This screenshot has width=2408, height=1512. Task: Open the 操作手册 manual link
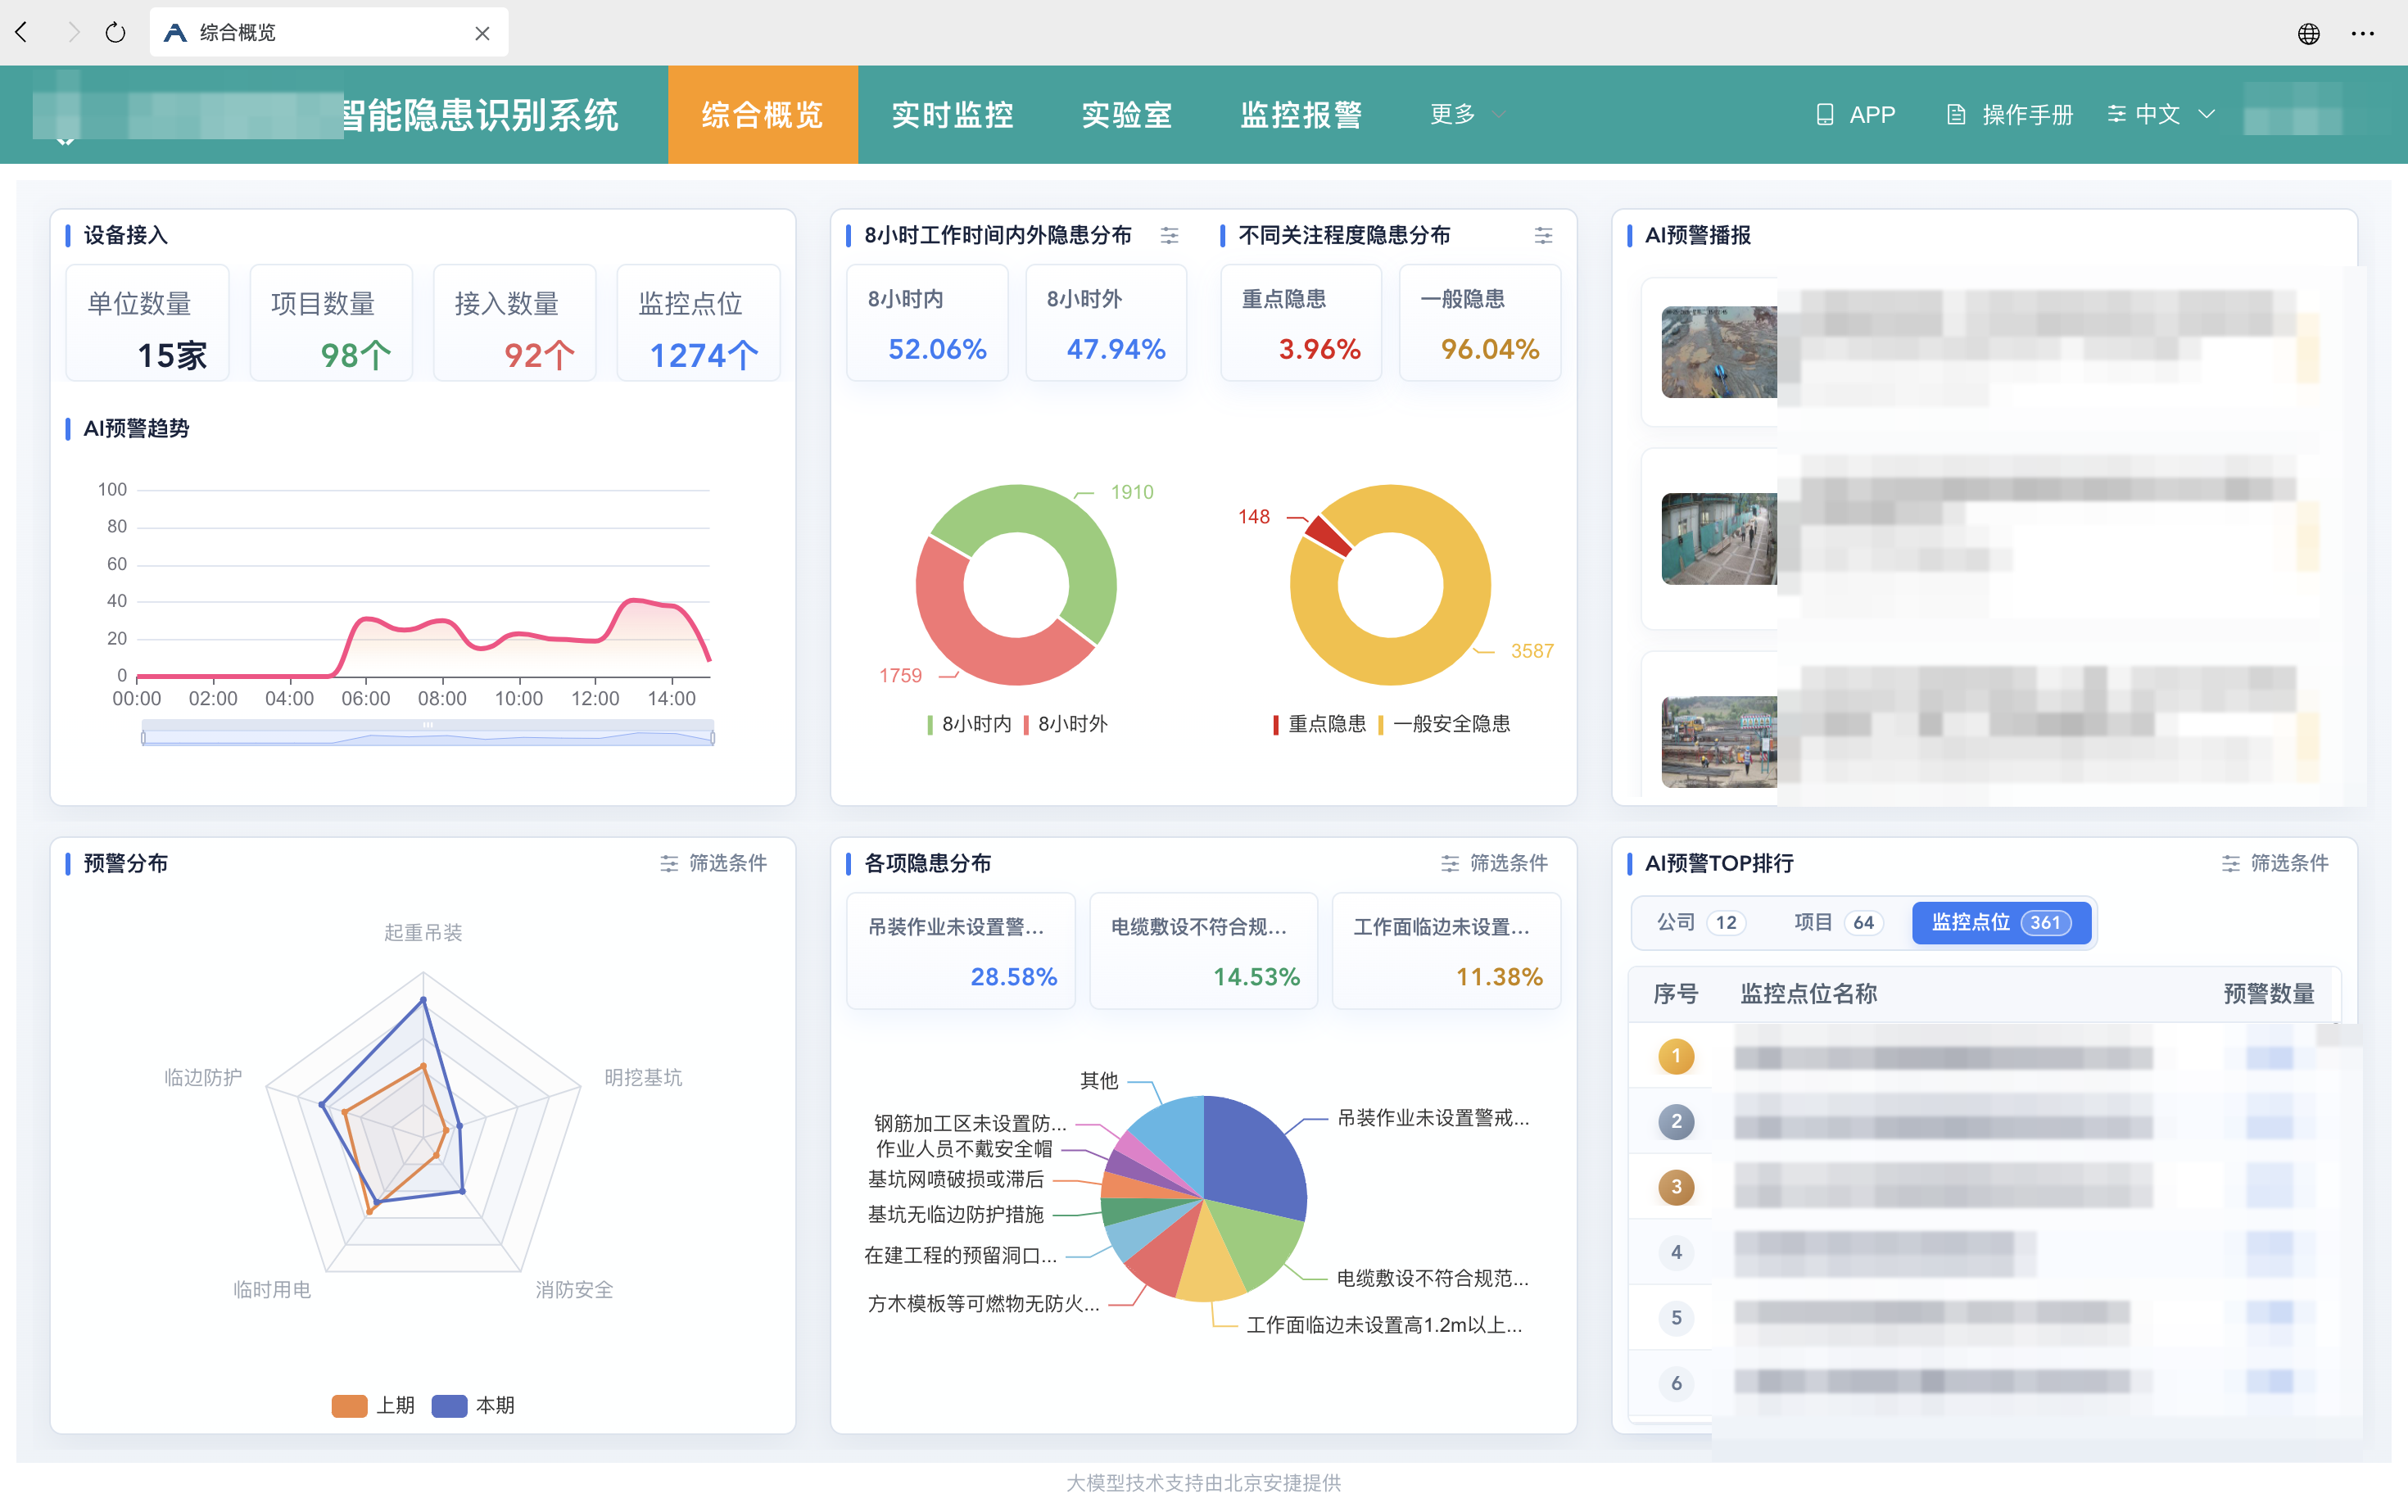(2010, 115)
